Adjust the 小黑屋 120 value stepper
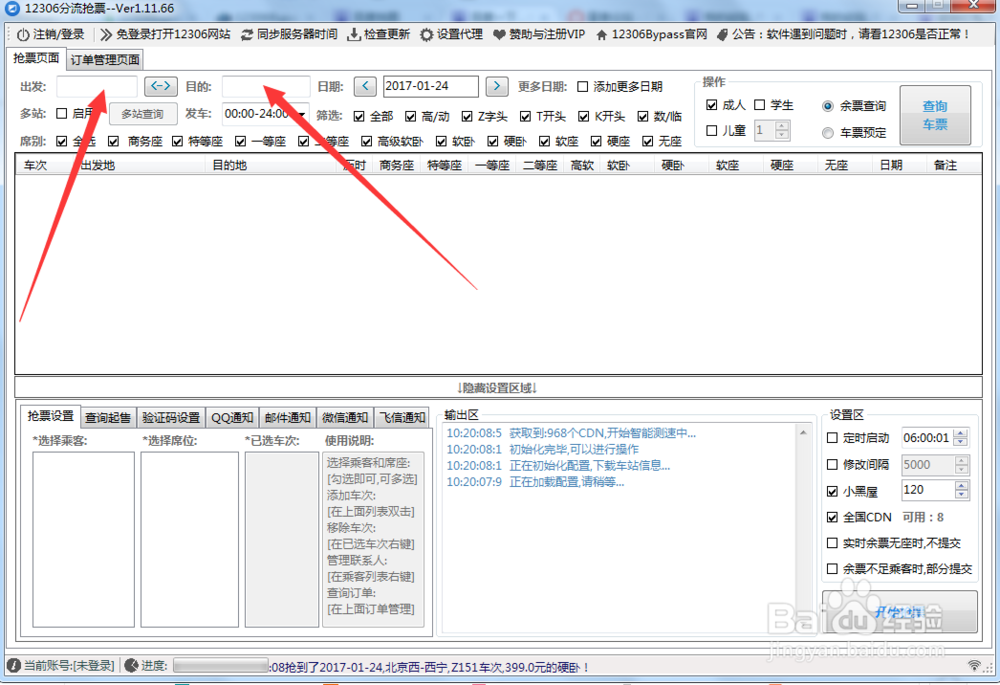The height and width of the screenshot is (685, 1000). (961, 490)
